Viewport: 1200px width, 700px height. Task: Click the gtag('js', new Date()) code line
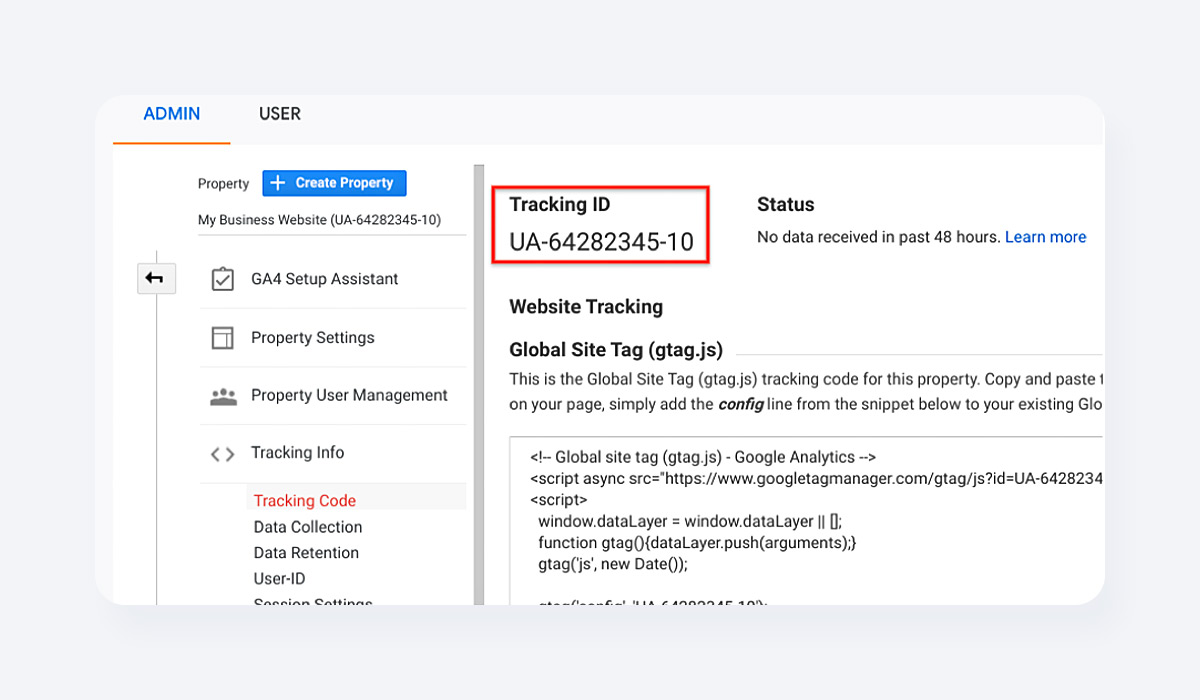click(613, 563)
